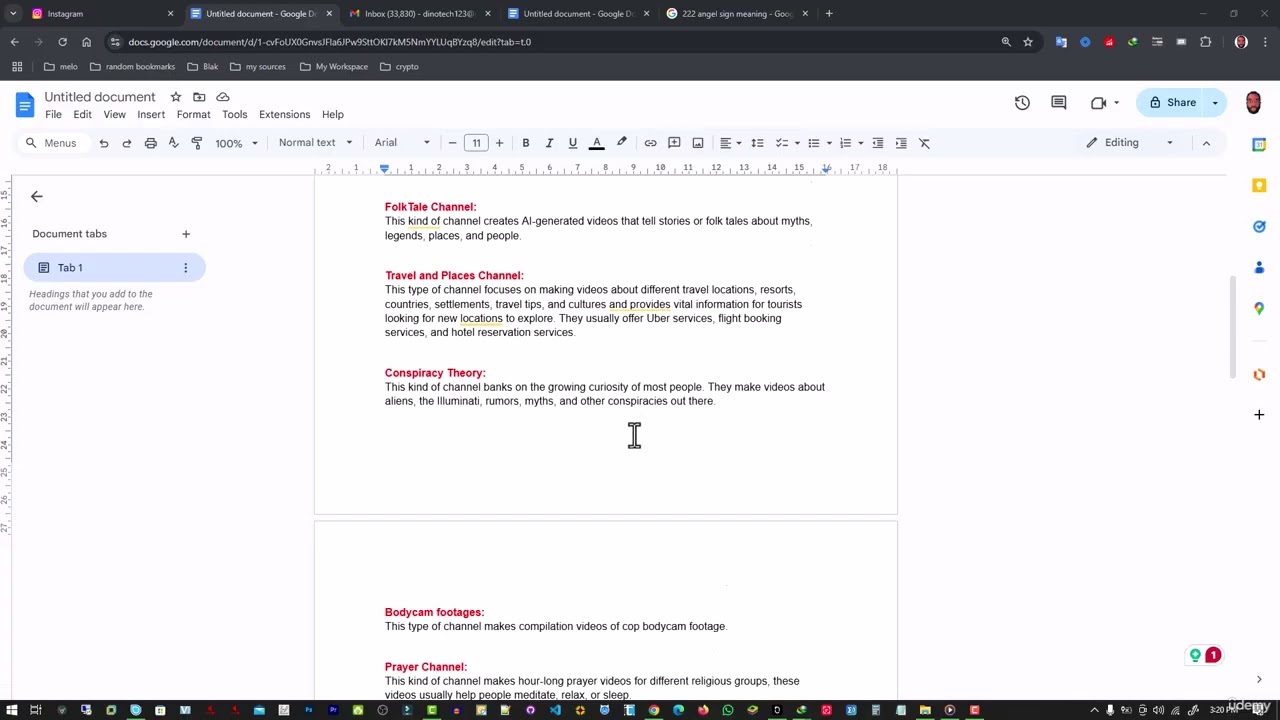Viewport: 1280px width, 720px height.
Task: Open the zoom level dropdown
Action: coord(236,143)
